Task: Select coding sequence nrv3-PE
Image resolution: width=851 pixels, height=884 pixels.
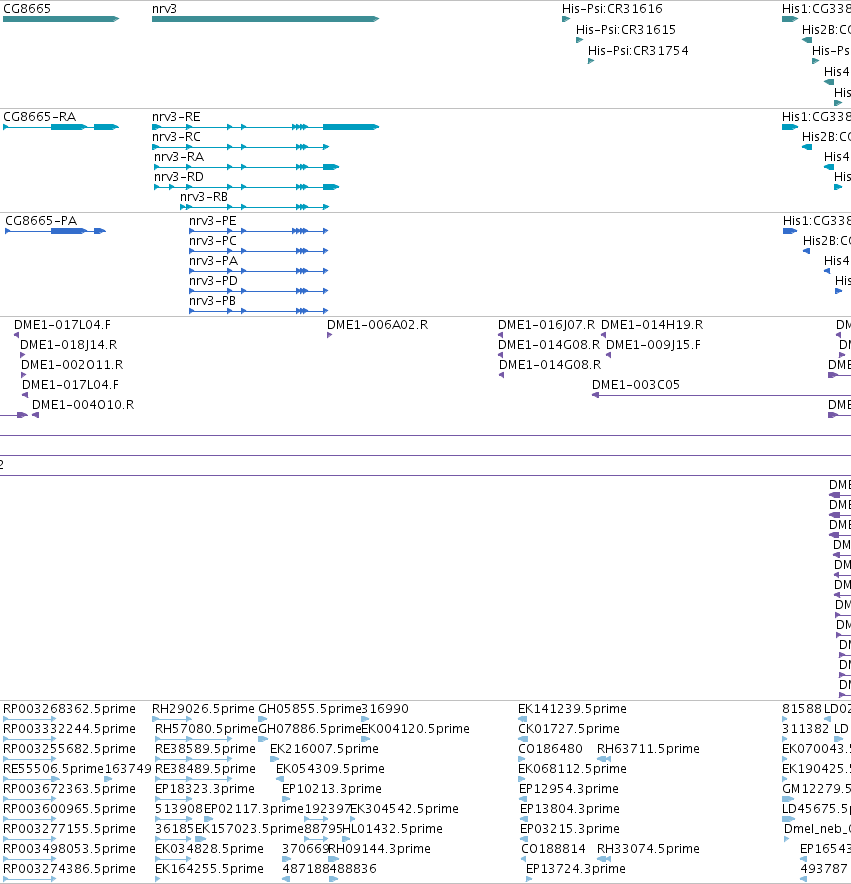Action: point(258,231)
